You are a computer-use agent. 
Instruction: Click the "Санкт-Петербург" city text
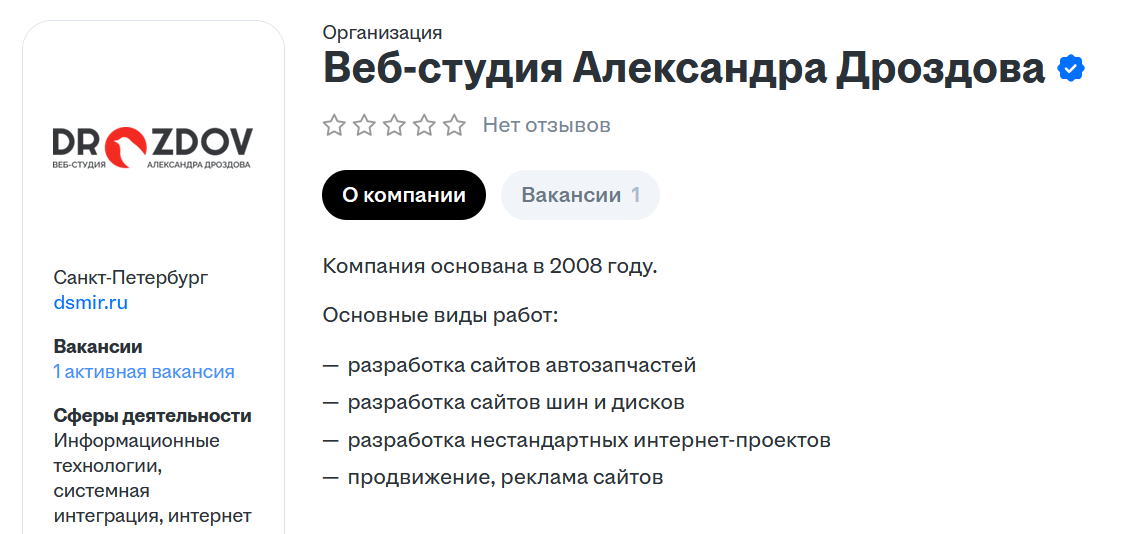131,277
